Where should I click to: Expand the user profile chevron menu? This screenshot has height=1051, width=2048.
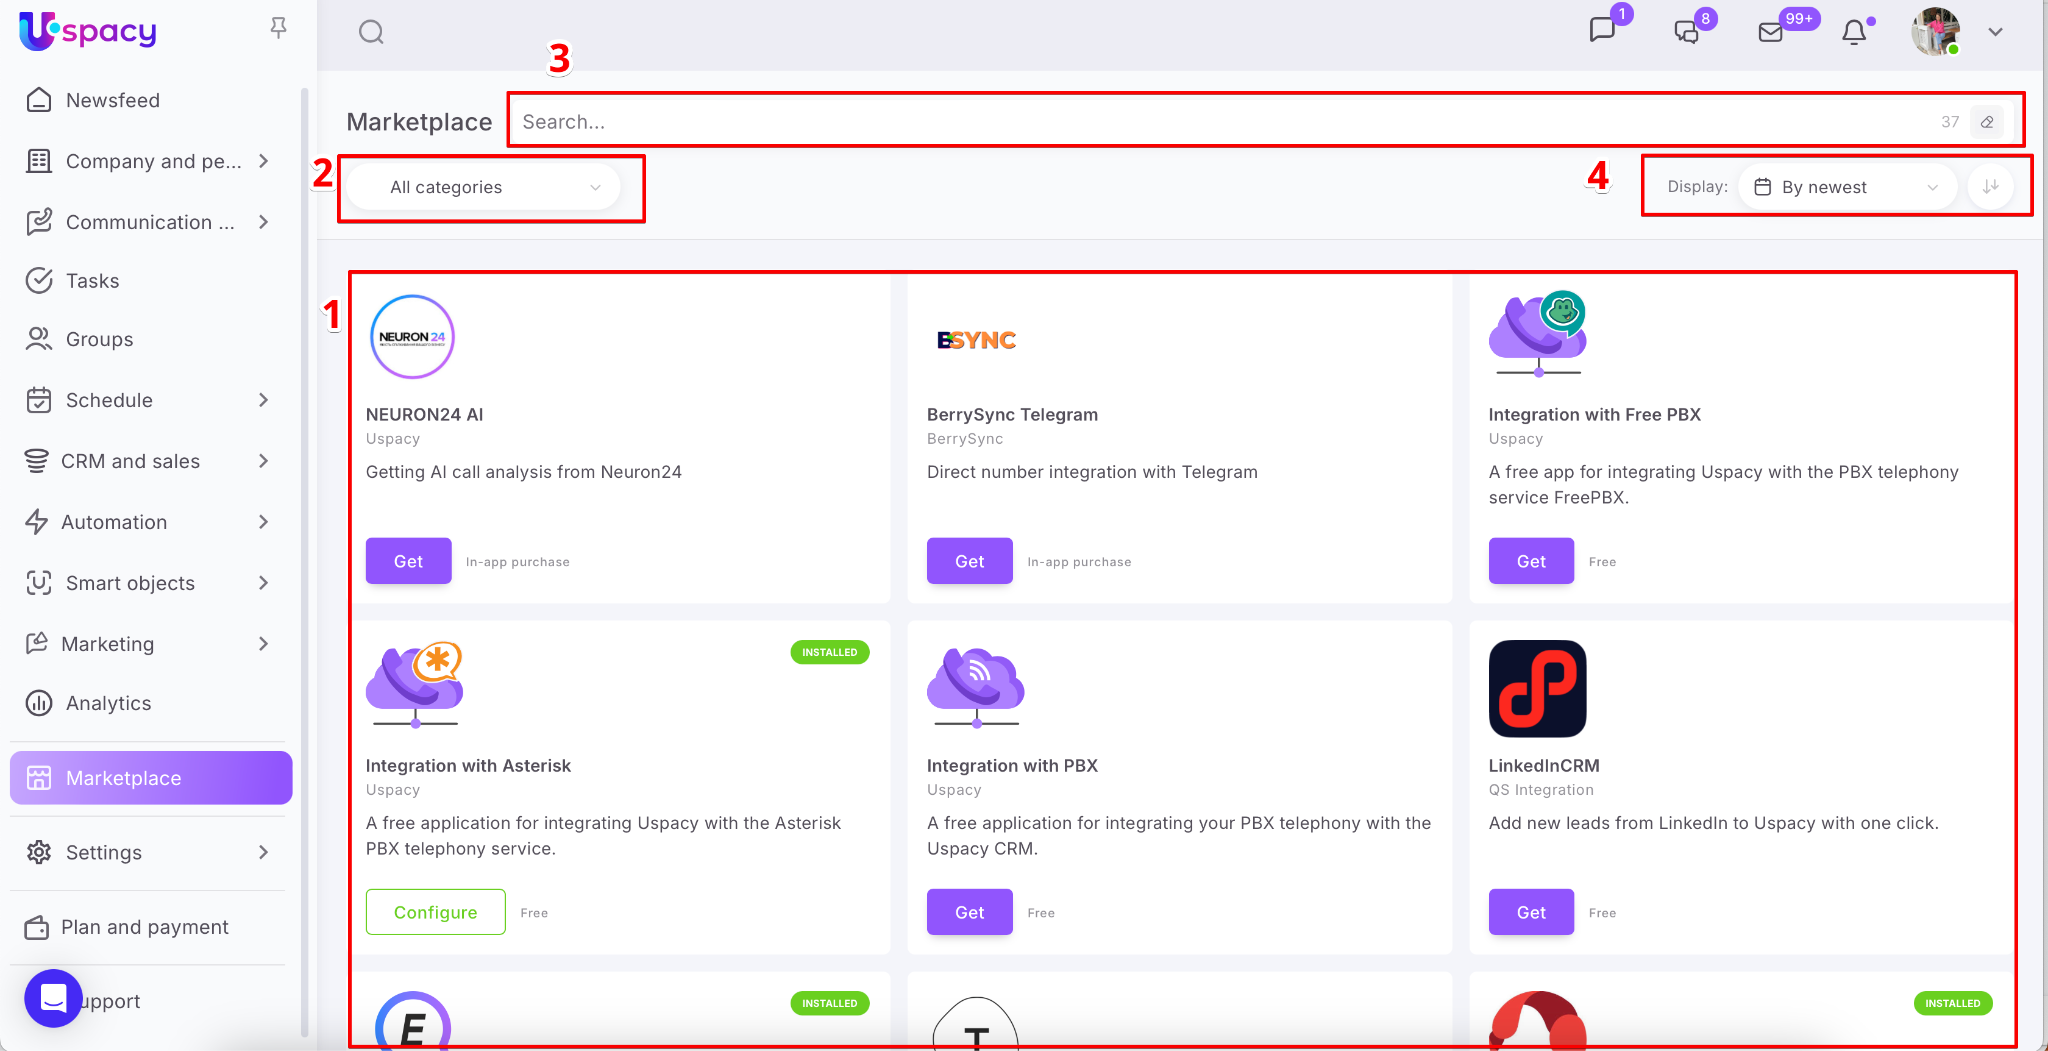[x=1995, y=32]
